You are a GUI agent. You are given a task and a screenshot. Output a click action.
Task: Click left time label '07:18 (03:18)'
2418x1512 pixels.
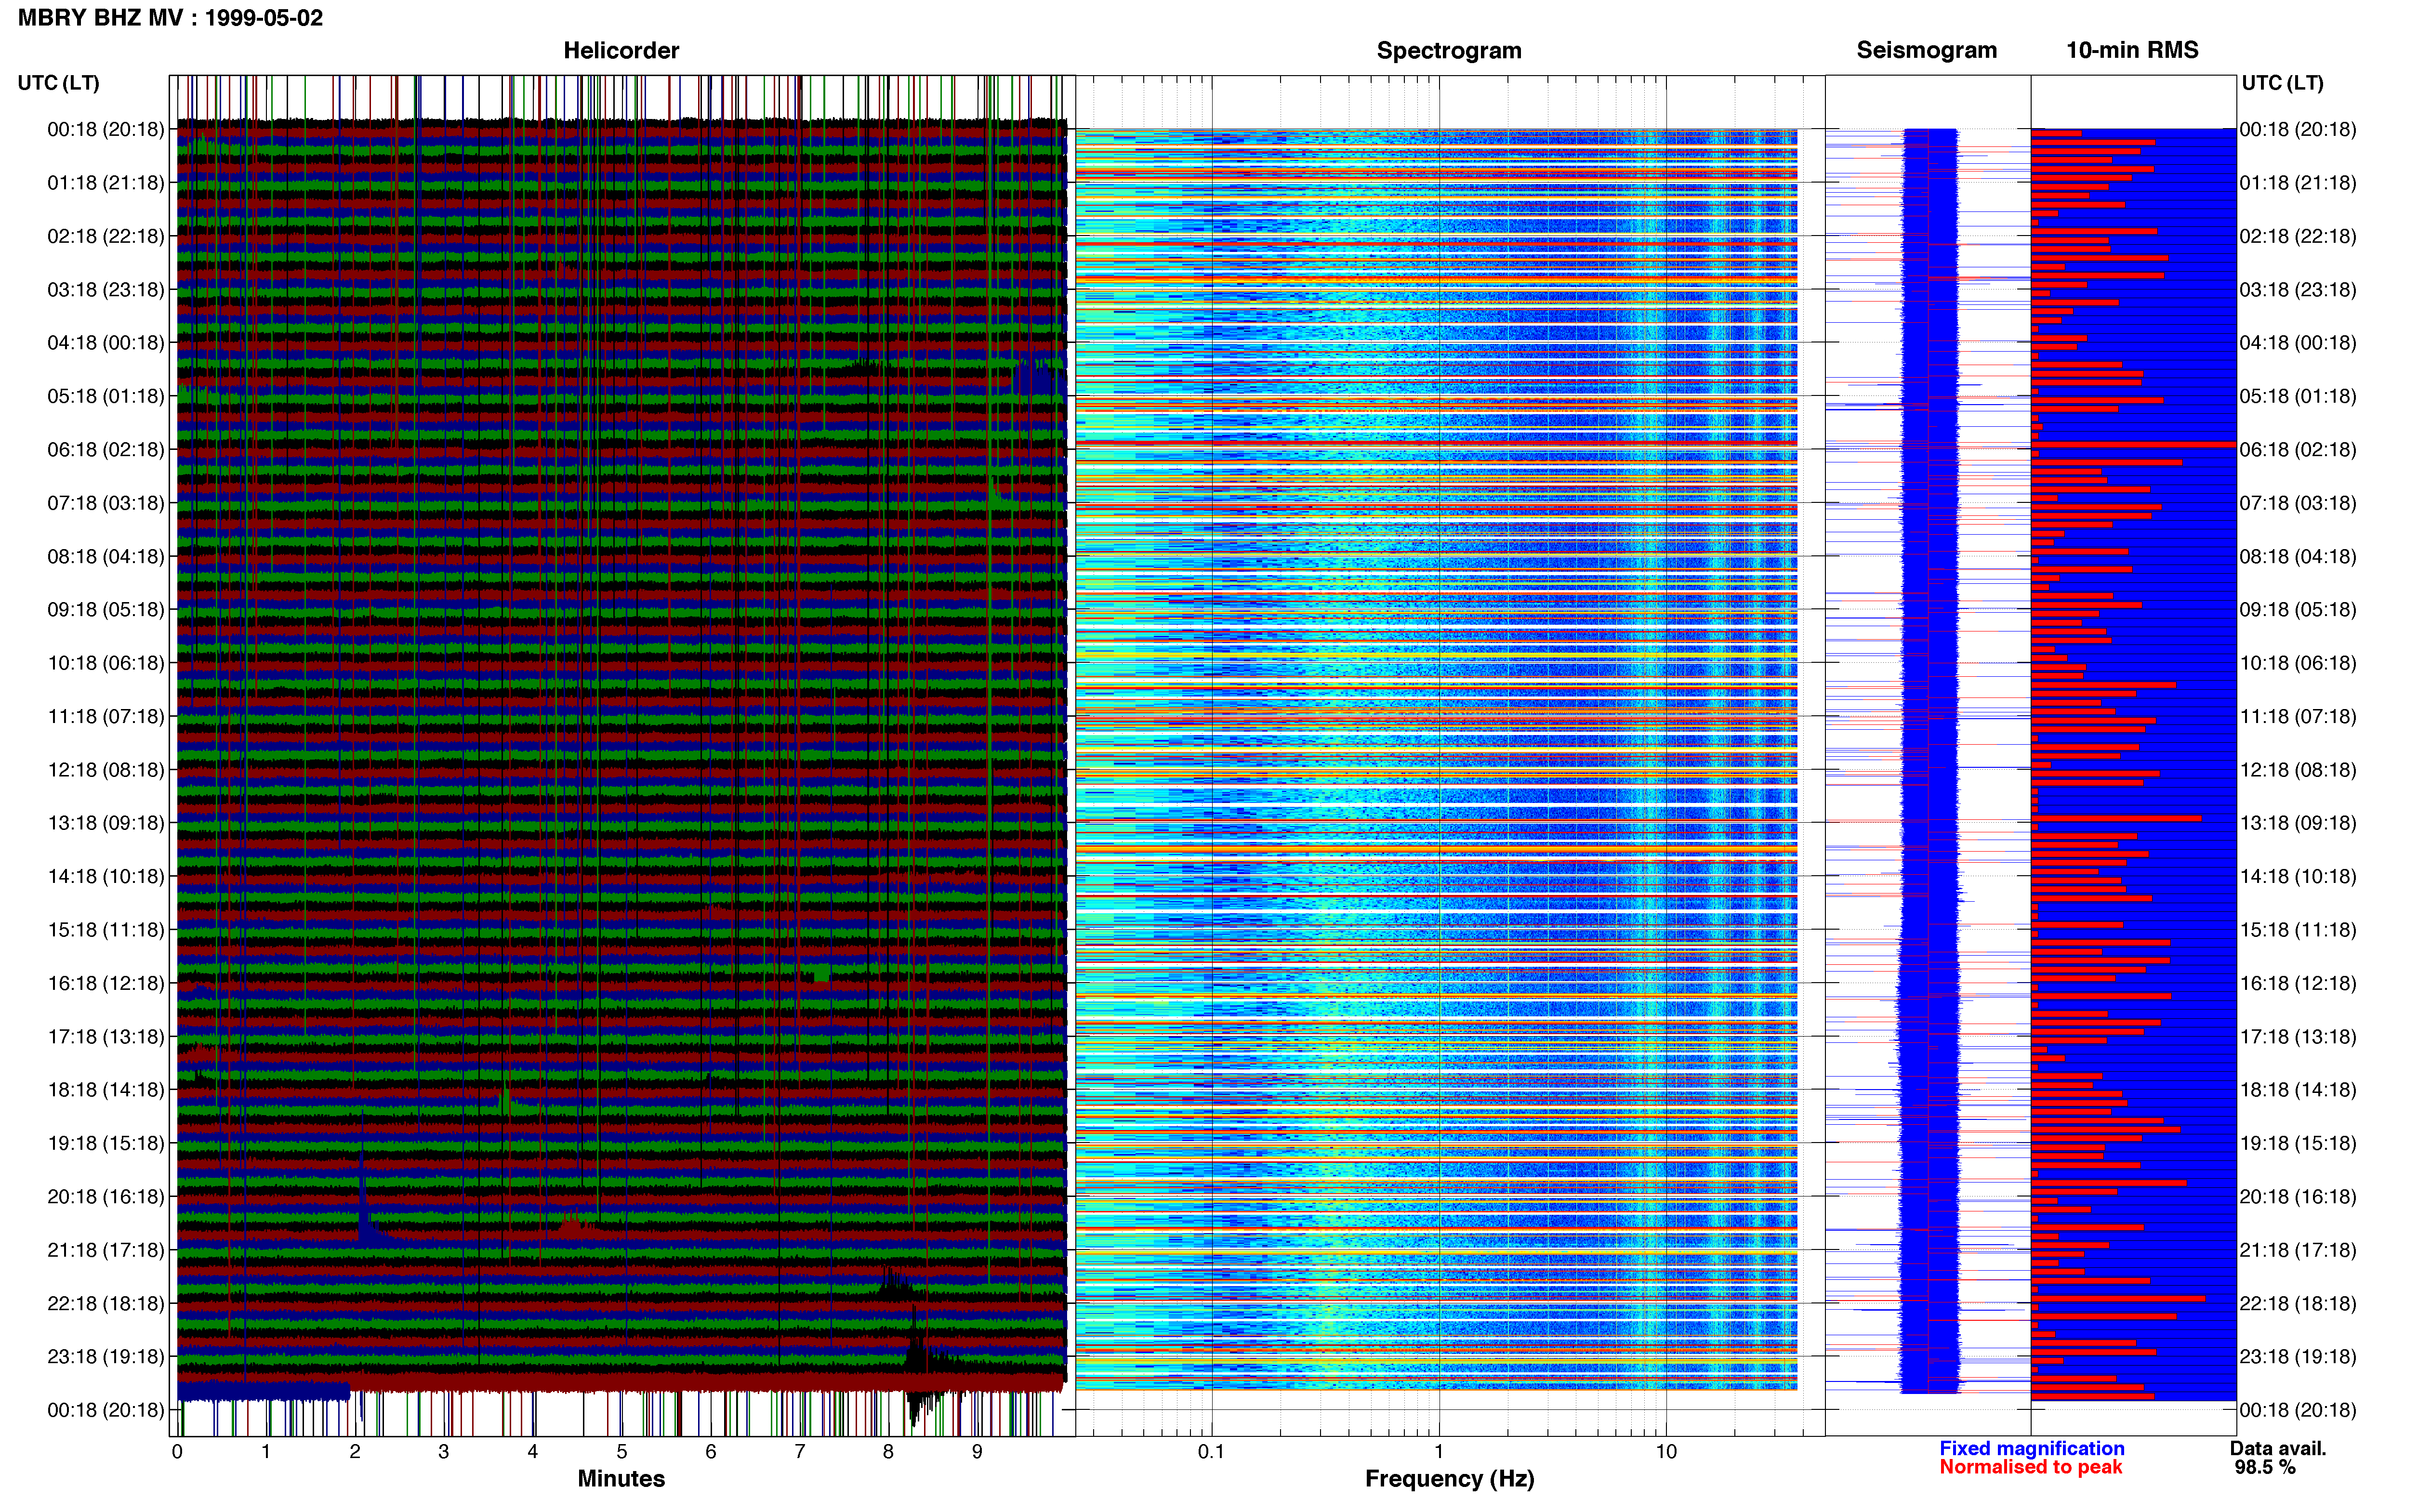[106, 503]
